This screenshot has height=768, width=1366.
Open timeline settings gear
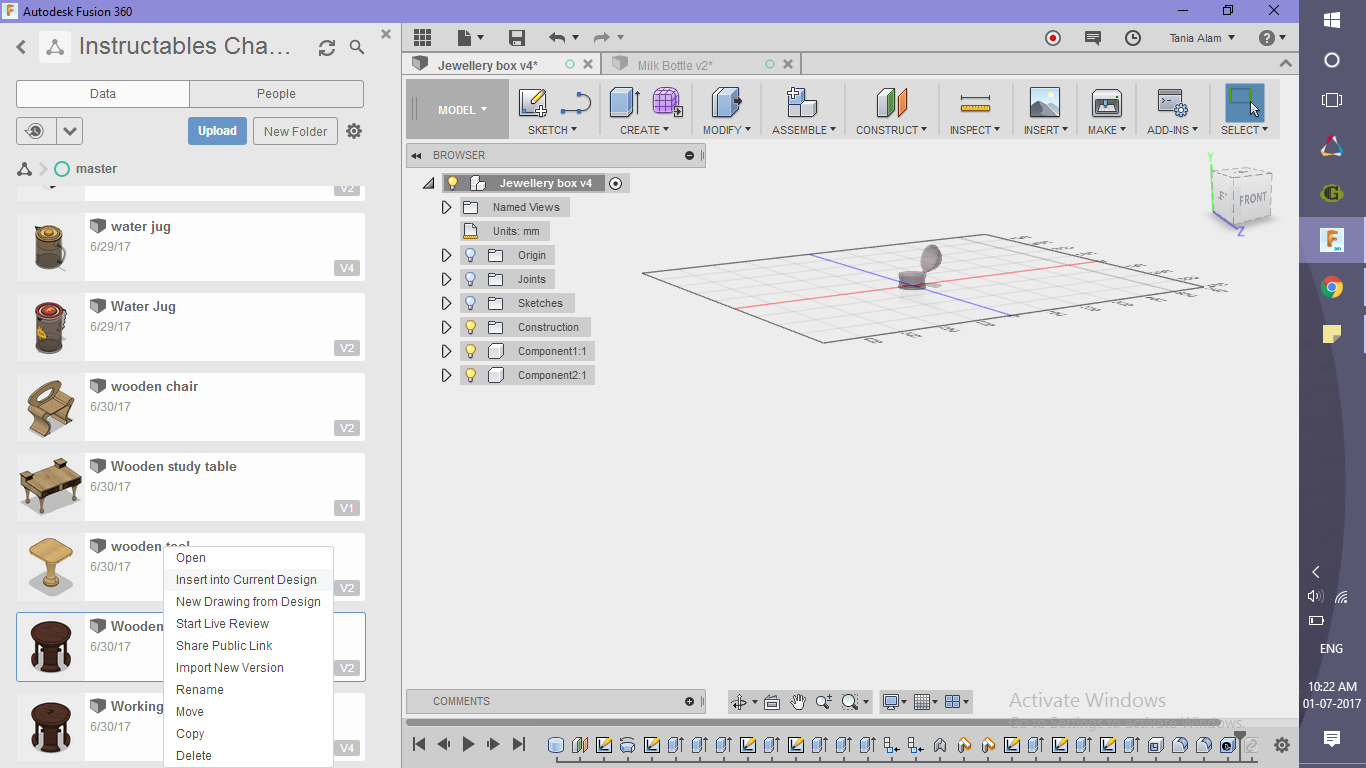(x=1282, y=745)
